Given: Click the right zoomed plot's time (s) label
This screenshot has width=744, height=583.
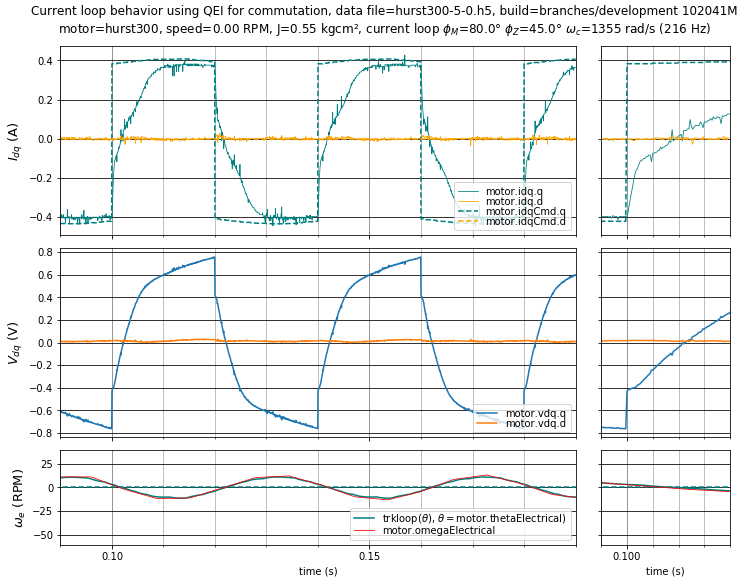Looking at the screenshot, I should coord(665,571).
